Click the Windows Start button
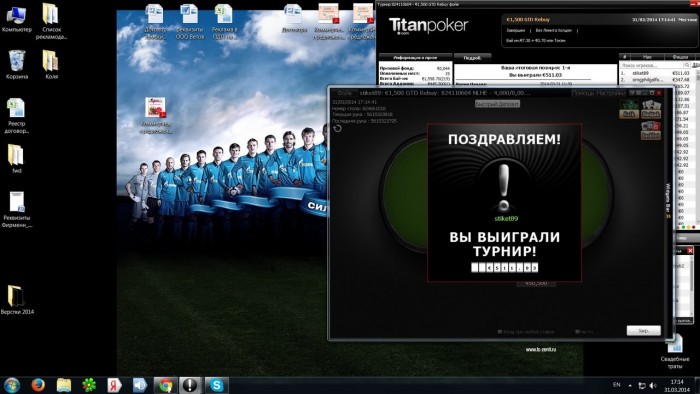 point(12,385)
